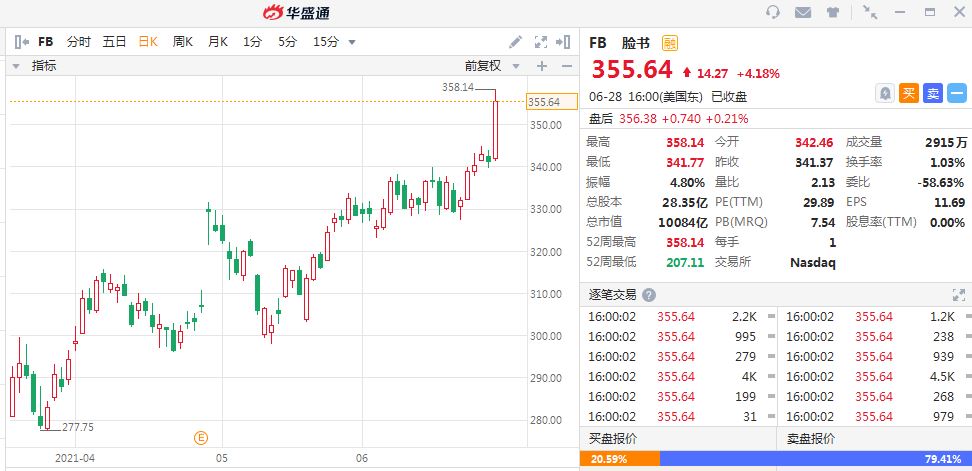Open customer service headset icon

(x=773, y=12)
